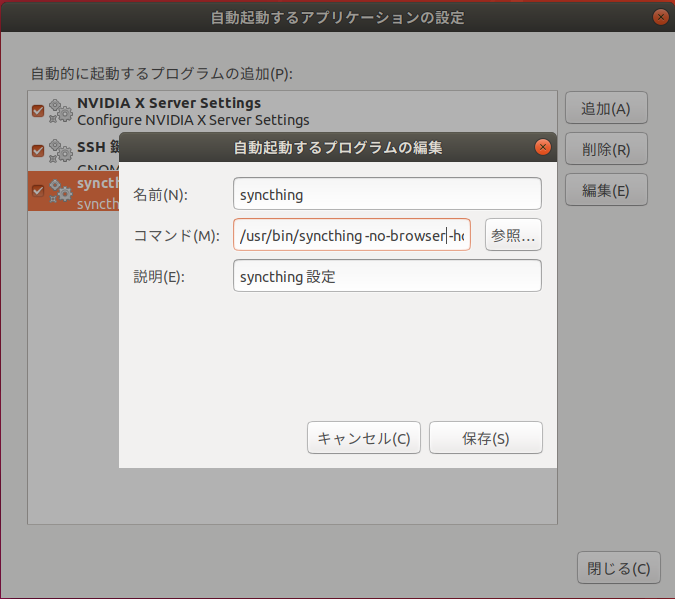Toggle the syncthing entry checkbox
Viewport: 675px width, 599px height.
[x=38, y=191]
